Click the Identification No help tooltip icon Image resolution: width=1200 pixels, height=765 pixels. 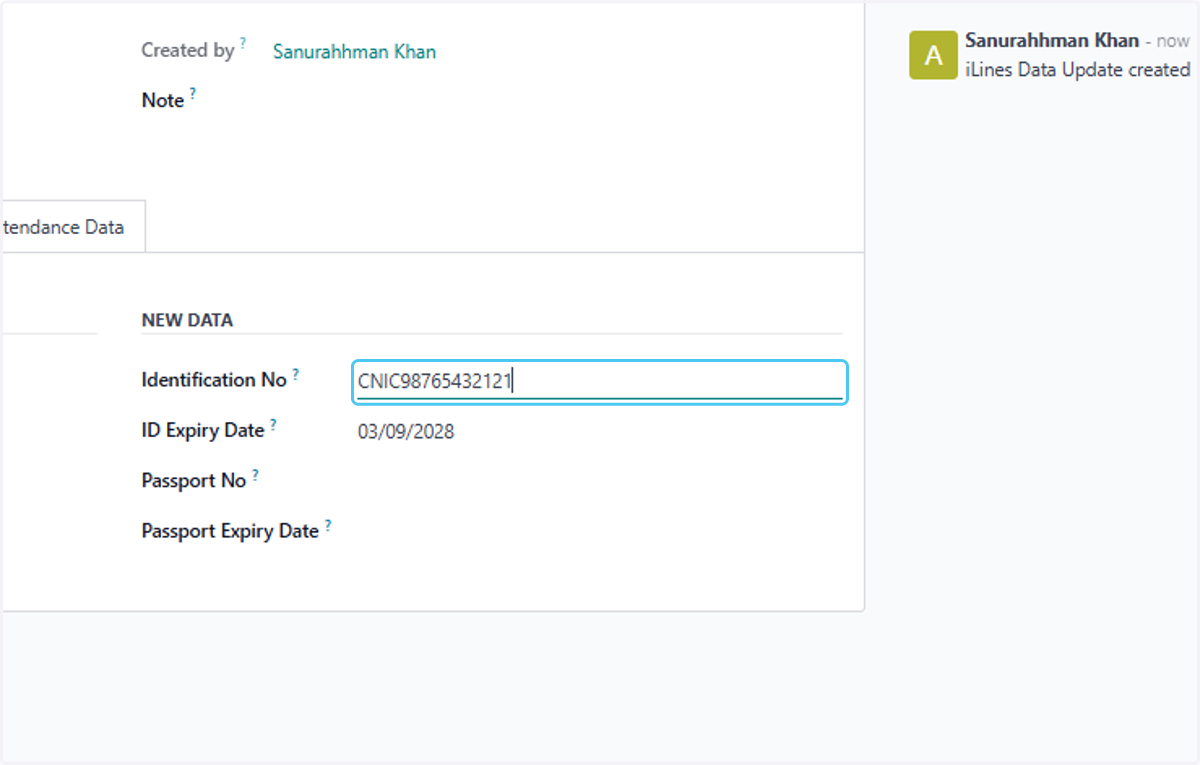click(296, 374)
